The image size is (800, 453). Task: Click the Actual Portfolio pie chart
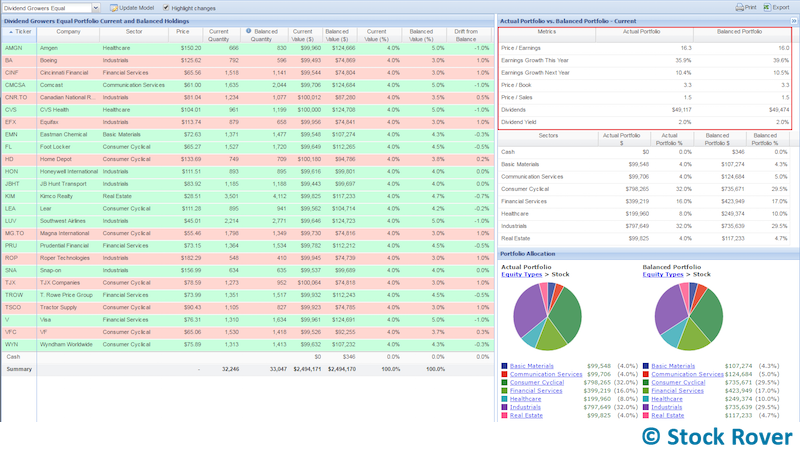coord(547,317)
